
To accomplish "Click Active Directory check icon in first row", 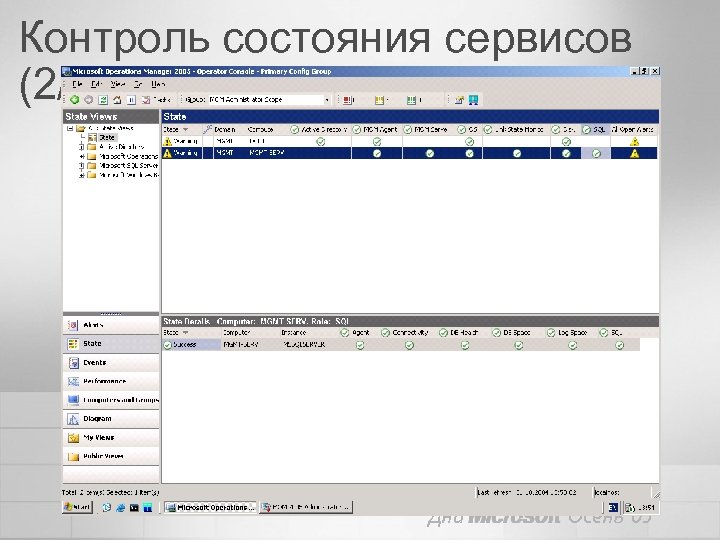I will point(321,141).
